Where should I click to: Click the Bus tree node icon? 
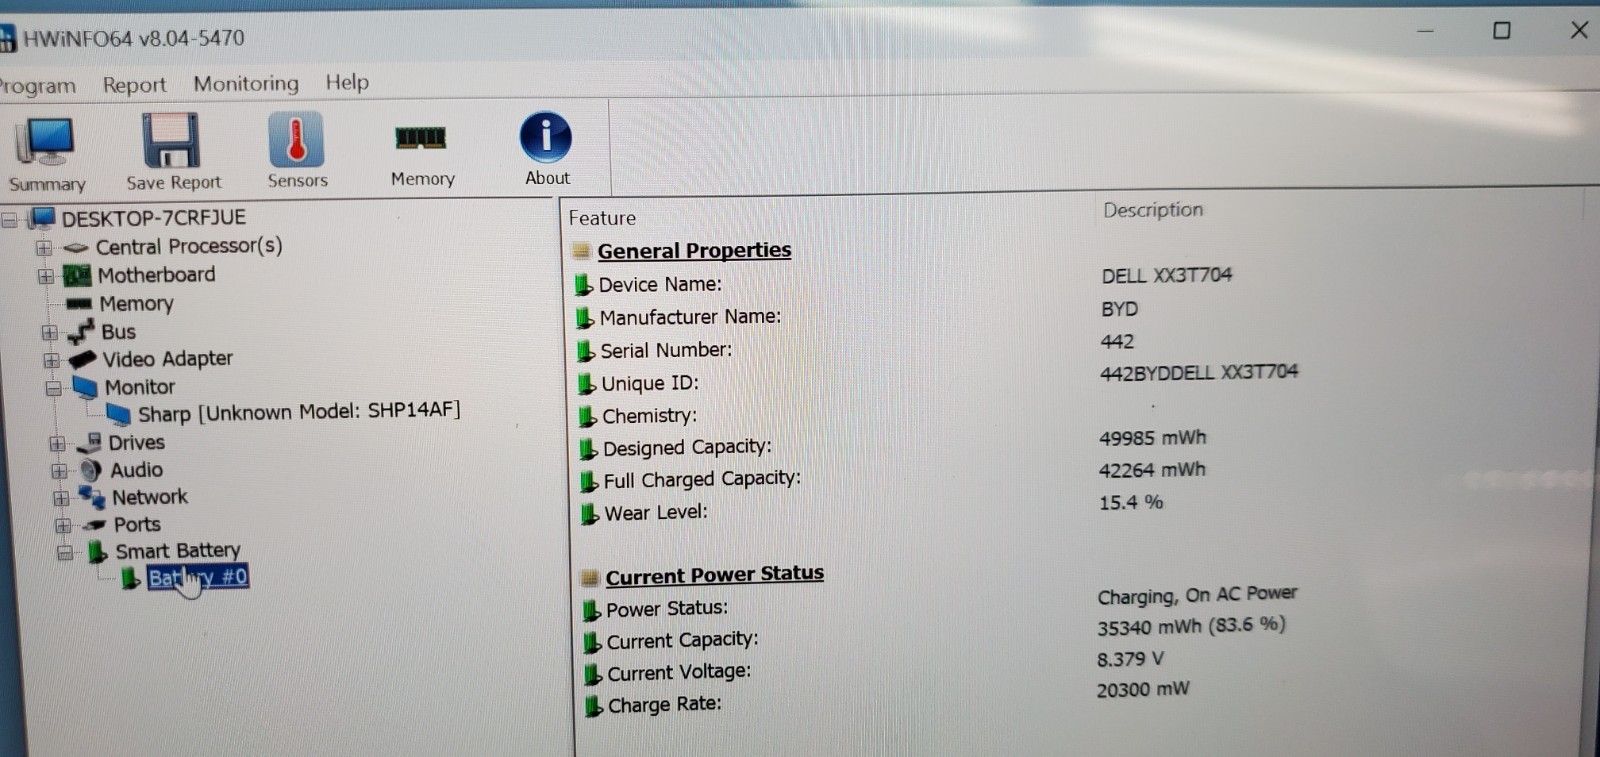81,332
